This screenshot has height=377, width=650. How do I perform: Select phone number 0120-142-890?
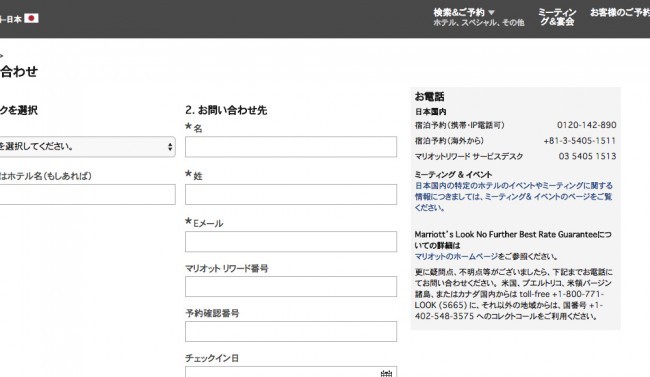(x=586, y=125)
